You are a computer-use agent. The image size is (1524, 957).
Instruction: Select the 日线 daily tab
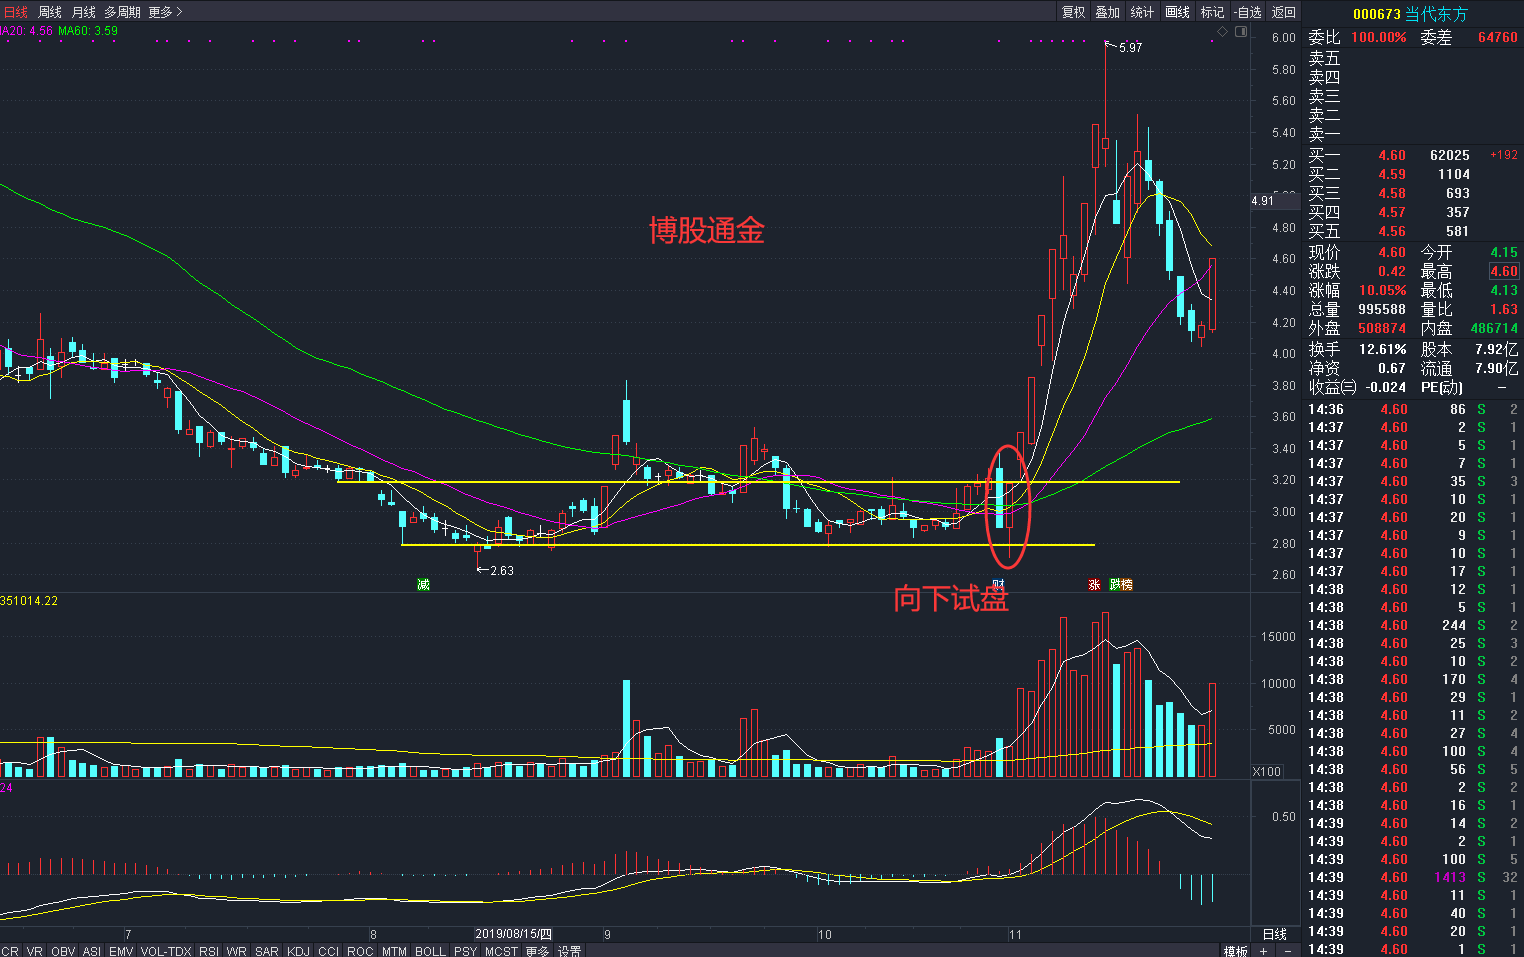(16, 12)
